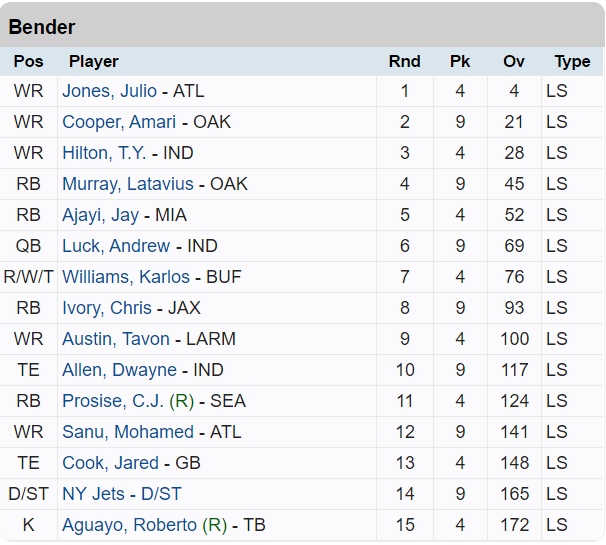Open Tavon Austin player page
606x545 pixels.
click(x=116, y=339)
